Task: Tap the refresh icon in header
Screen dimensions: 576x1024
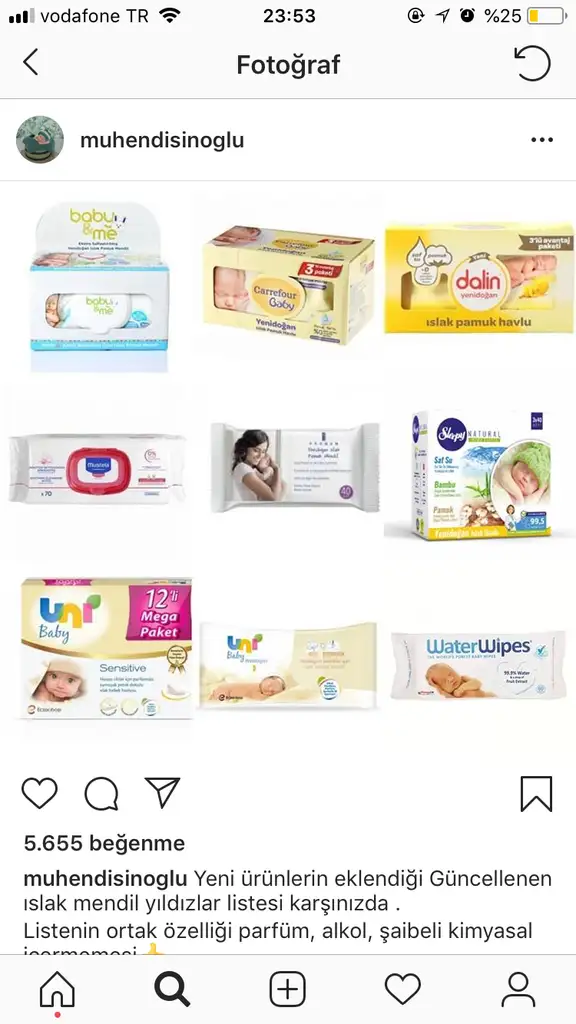Action: [x=532, y=63]
